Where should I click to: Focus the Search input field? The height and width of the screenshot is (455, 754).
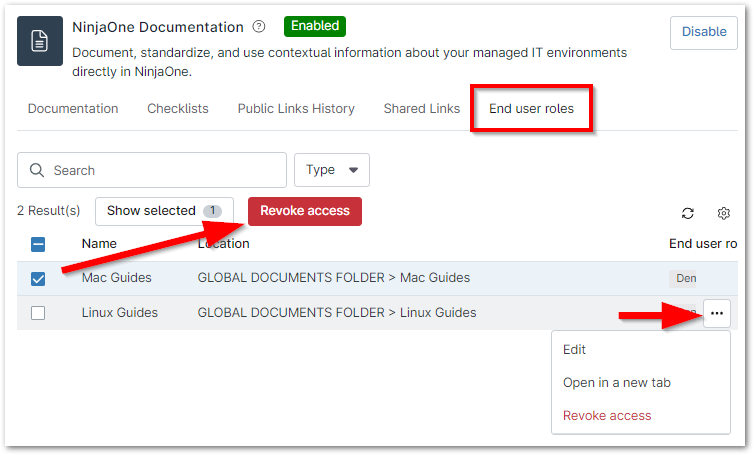coord(152,170)
